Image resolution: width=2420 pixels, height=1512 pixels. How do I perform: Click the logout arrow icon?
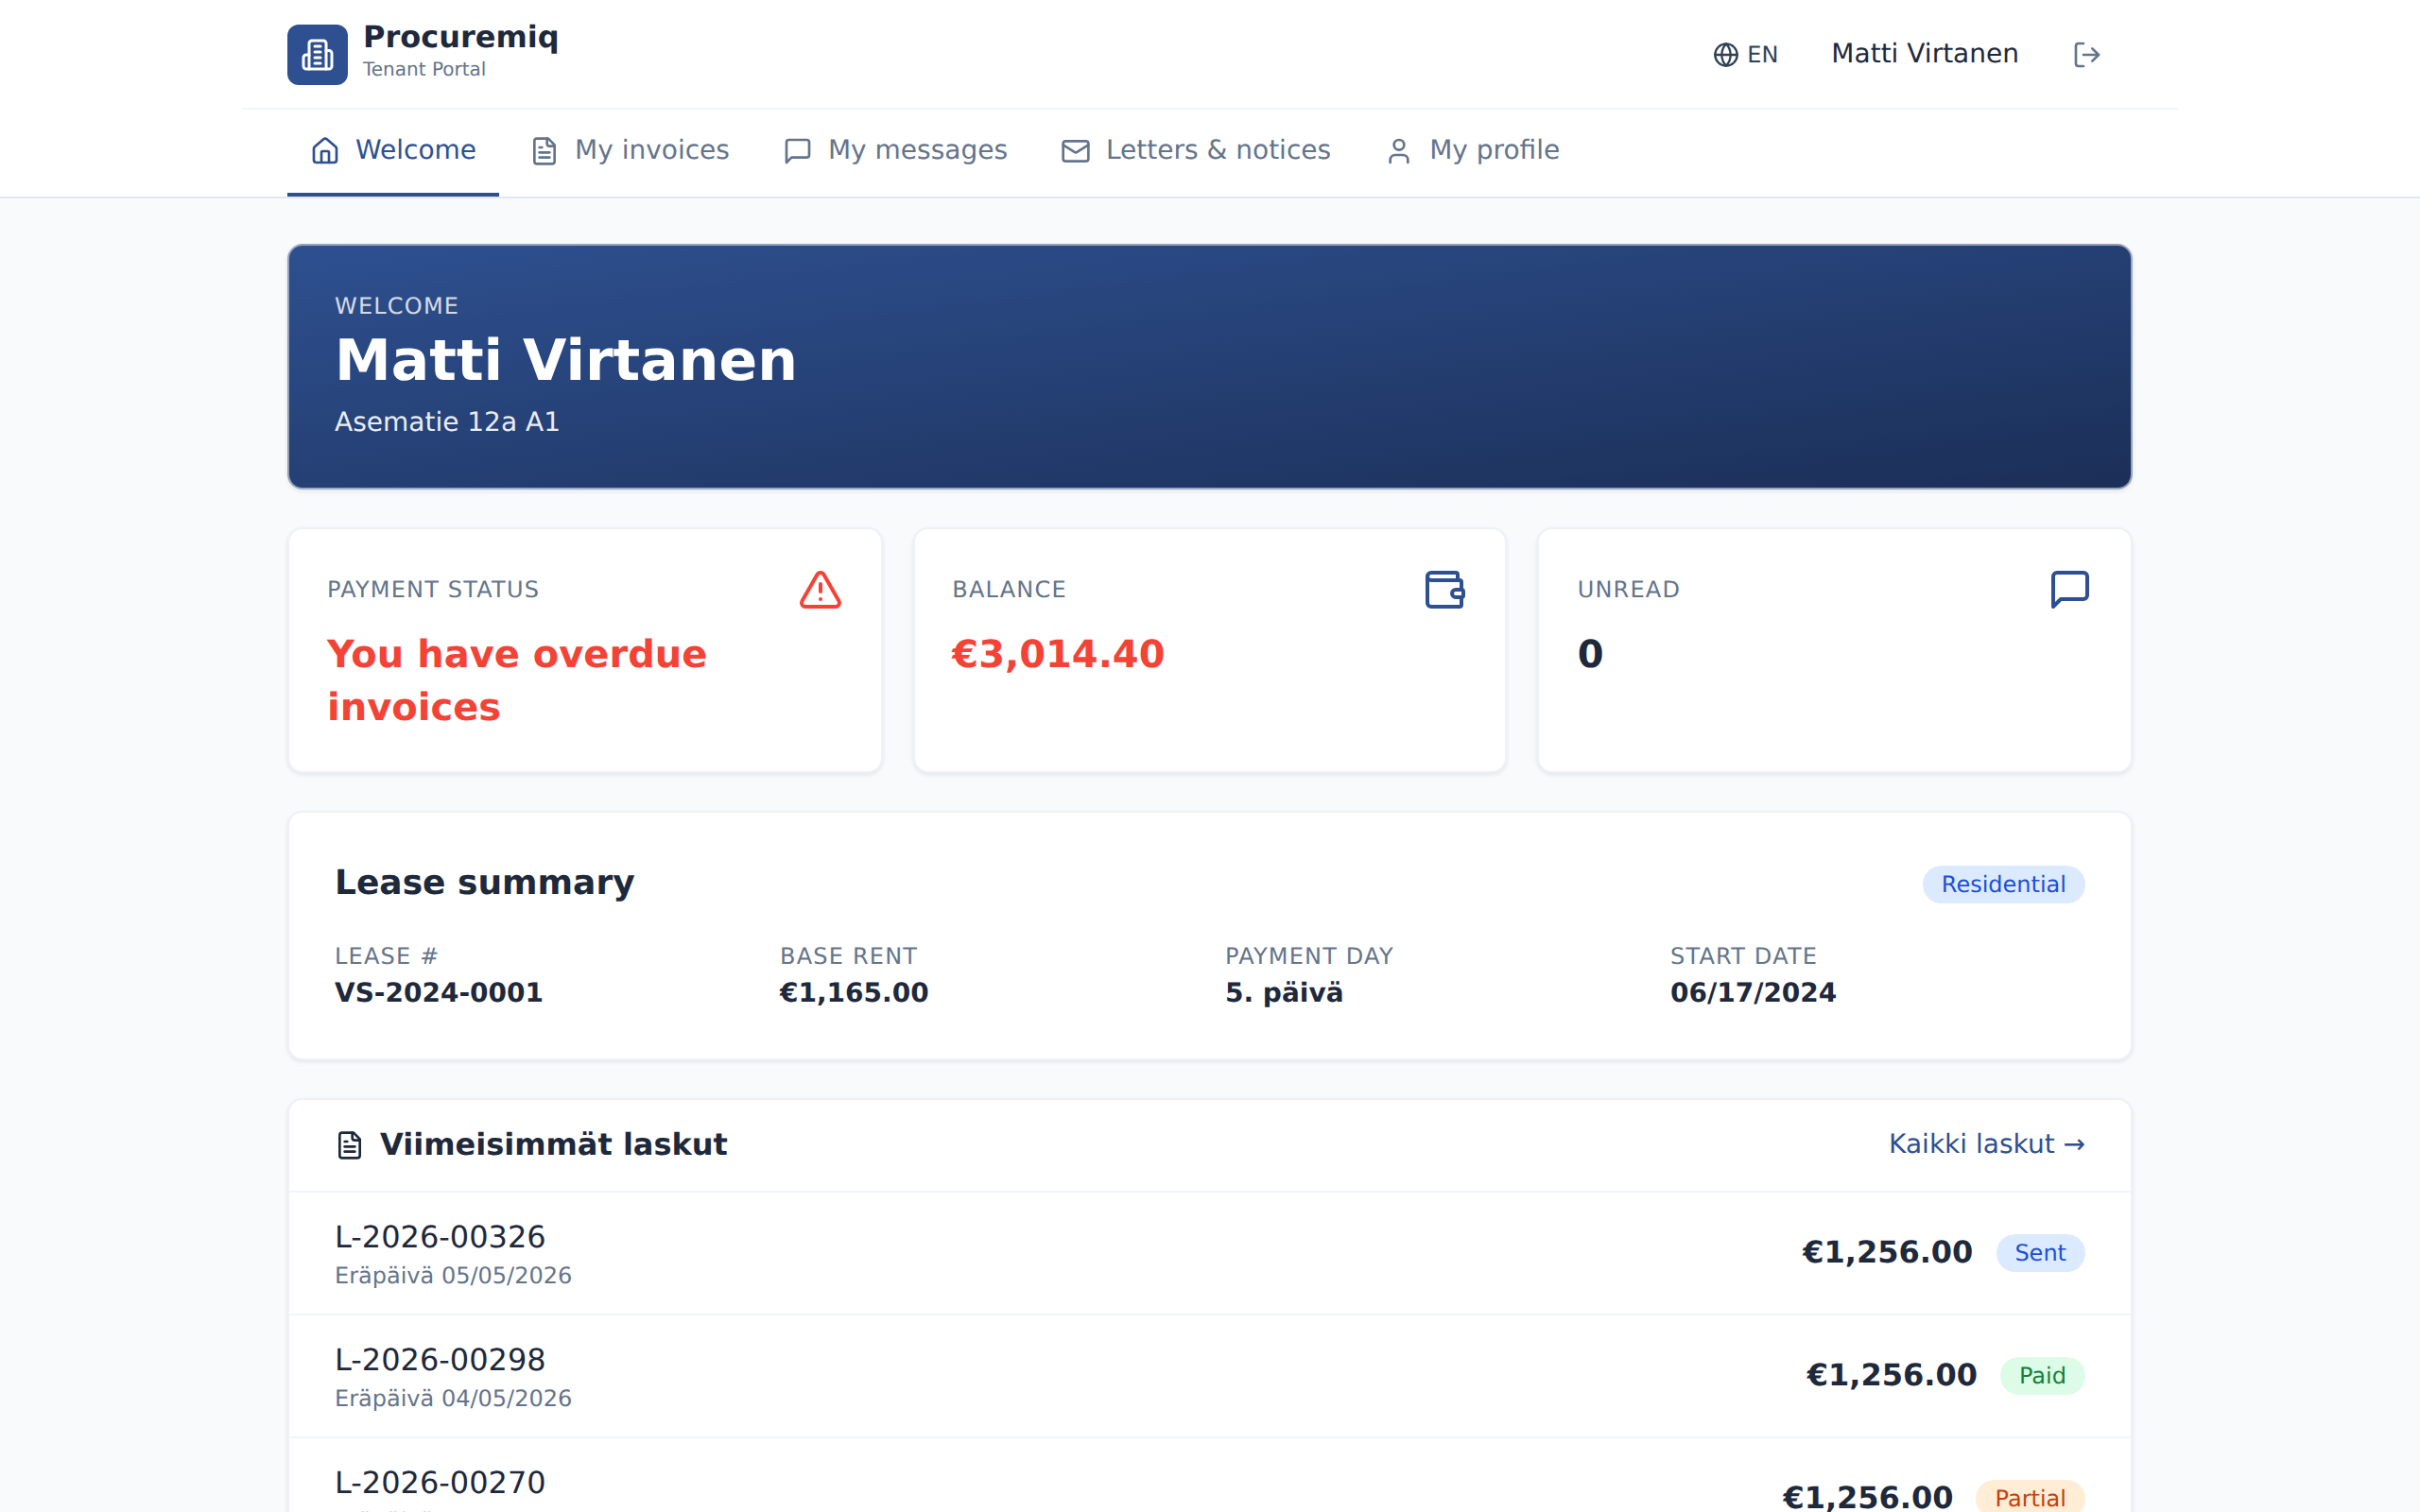[2086, 54]
